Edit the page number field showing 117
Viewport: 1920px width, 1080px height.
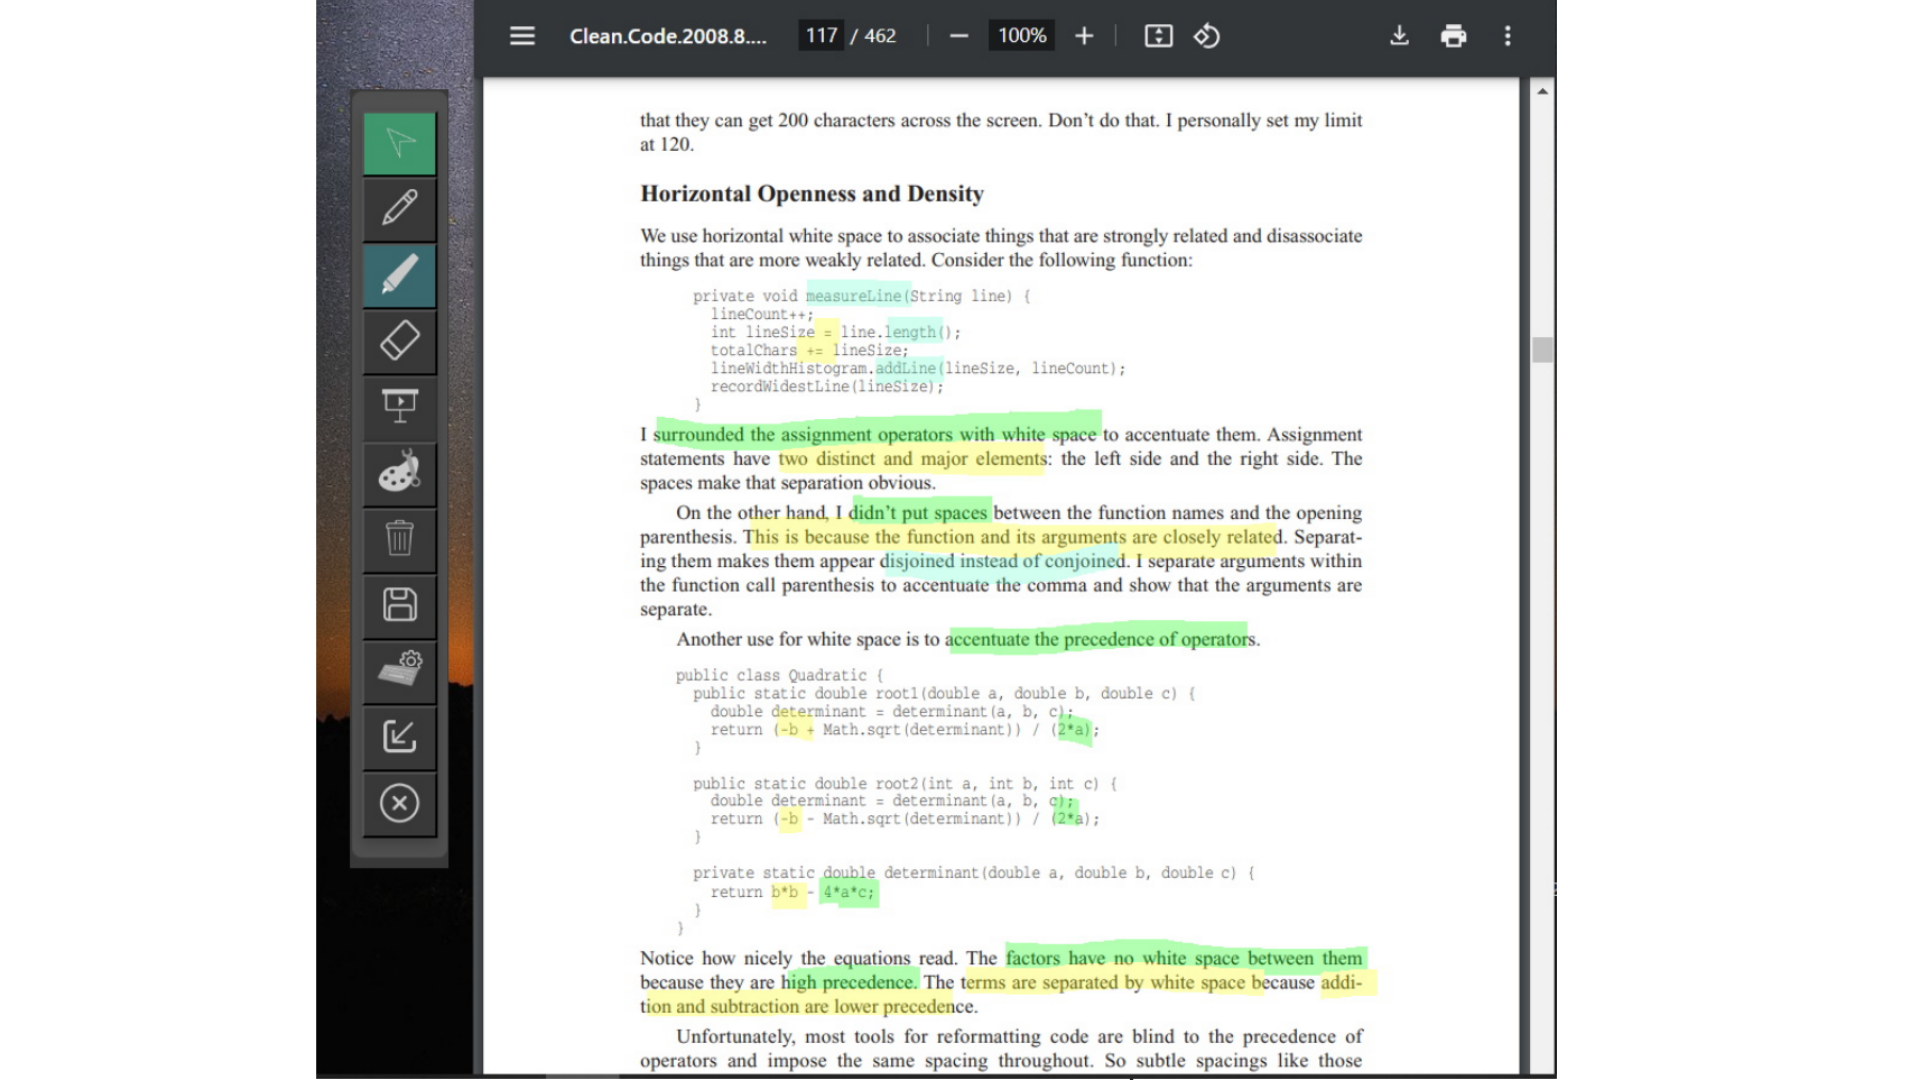(x=821, y=36)
